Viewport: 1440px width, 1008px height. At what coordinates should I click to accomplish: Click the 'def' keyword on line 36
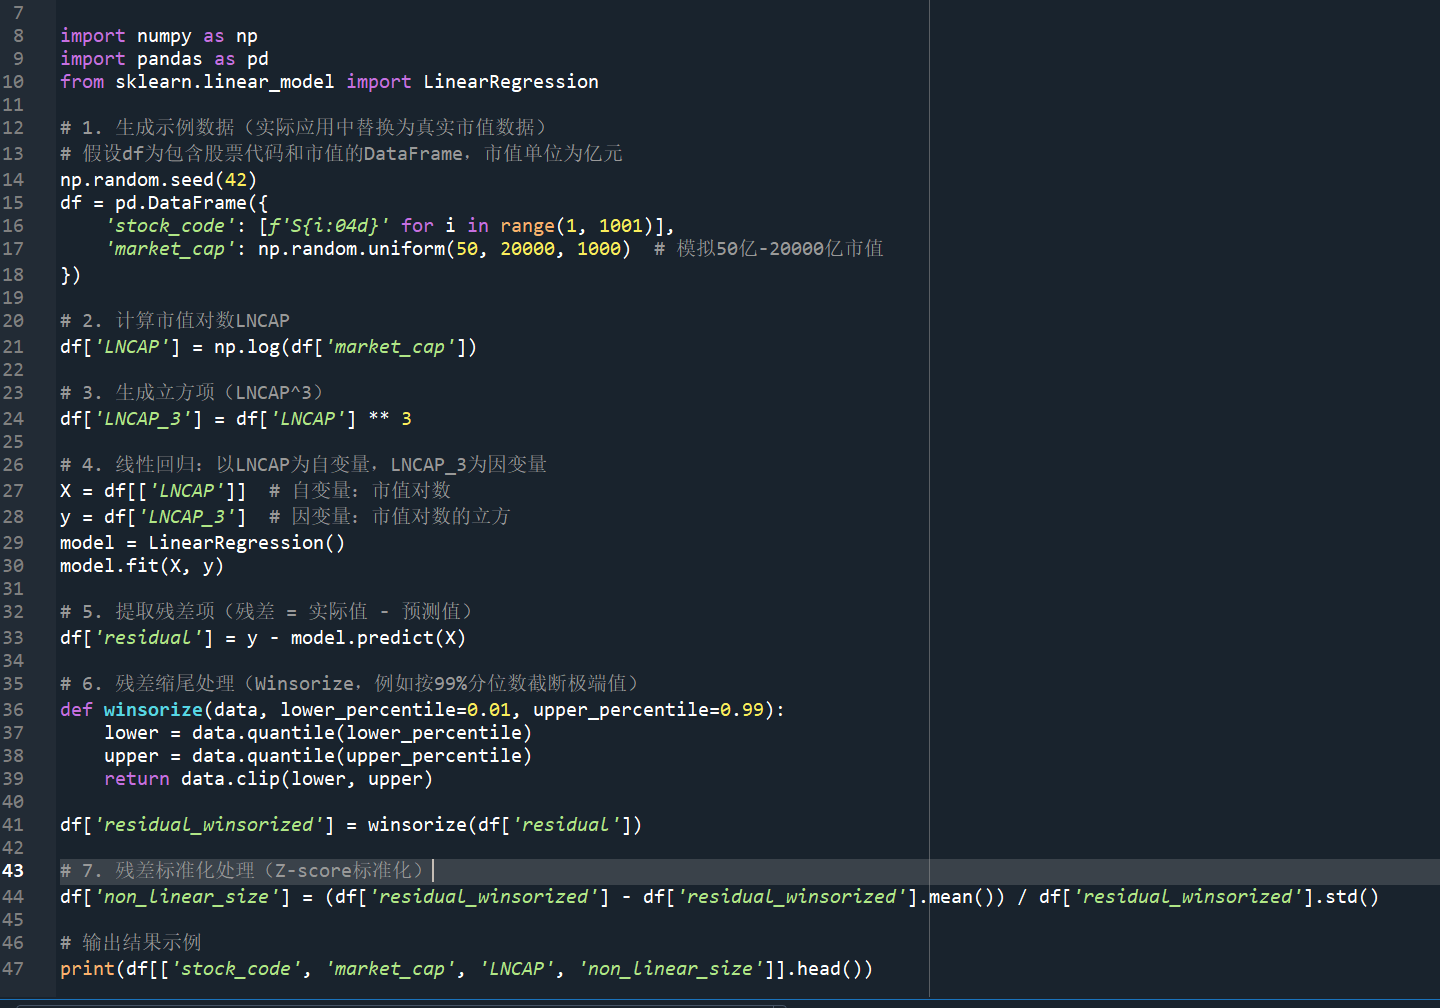pyautogui.click(x=76, y=710)
